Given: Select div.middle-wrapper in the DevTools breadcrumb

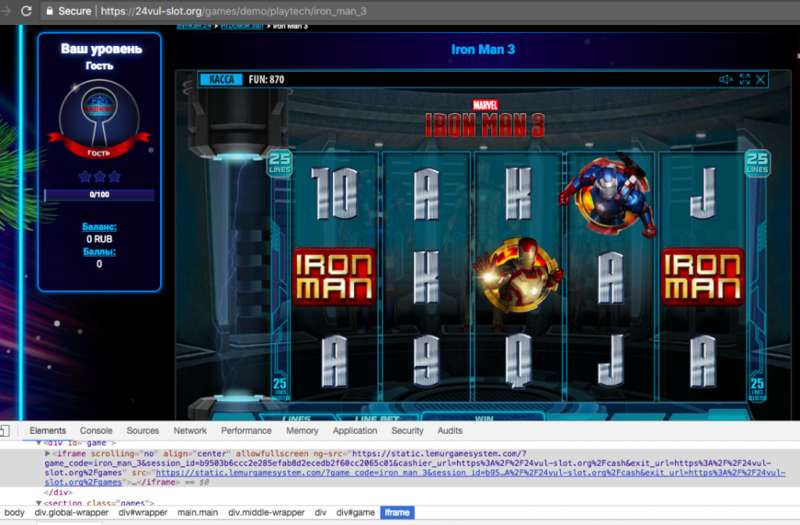Looking at the screenshot, I should 266,513.
